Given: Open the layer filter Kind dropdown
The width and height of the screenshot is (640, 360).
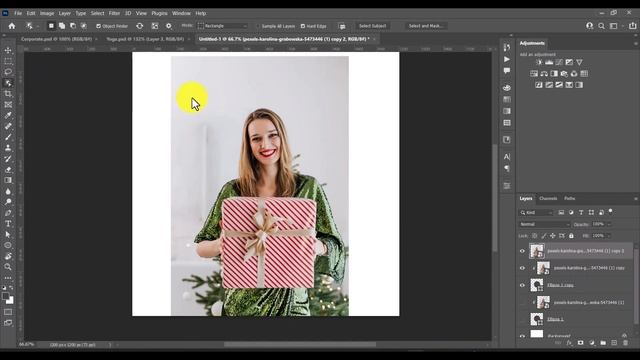Looking at the screenshot, I should [x=536, y=213].
